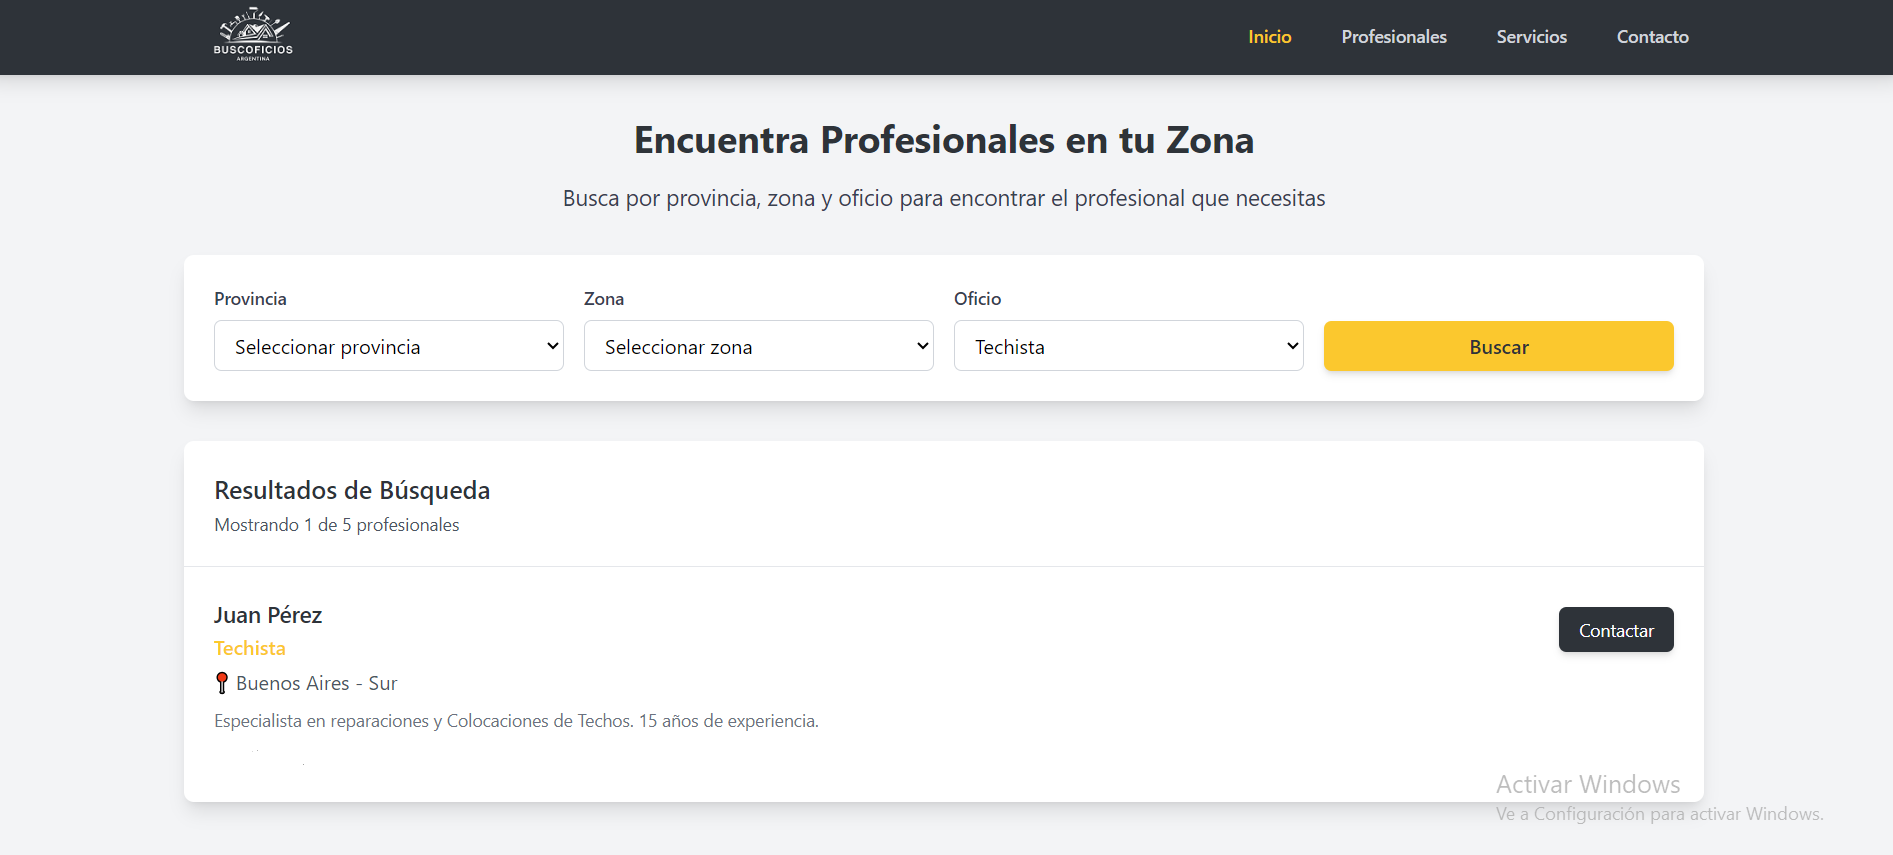
Task: Navigate to Servicios in the top menu
Action: click(x=1531, y=37)
